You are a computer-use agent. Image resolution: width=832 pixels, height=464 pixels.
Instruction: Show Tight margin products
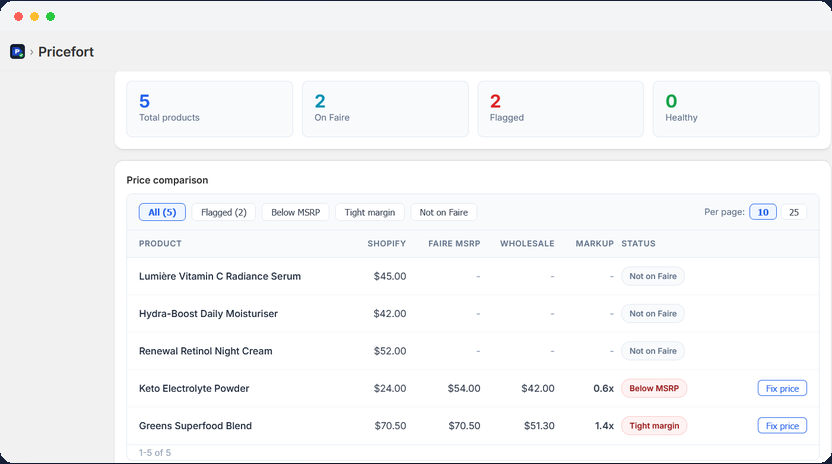[x=370, y=212]
